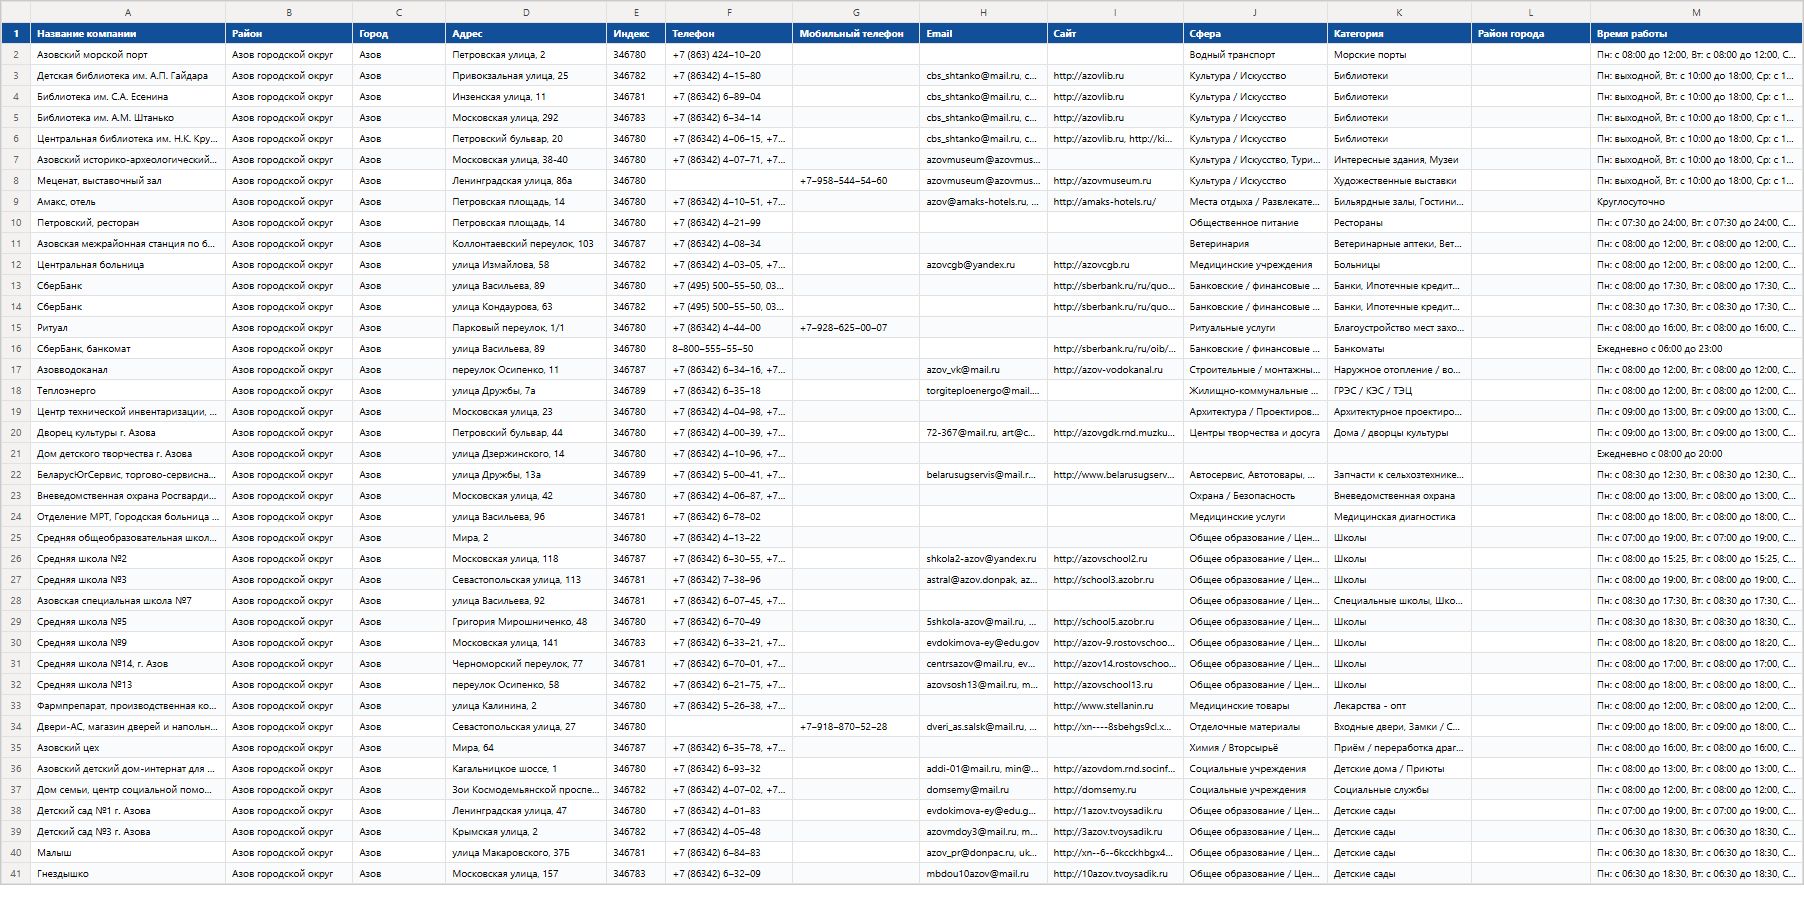Select cell 'Гнездышко'
This screenshot has height=902, width=1804.
(128, 874)
